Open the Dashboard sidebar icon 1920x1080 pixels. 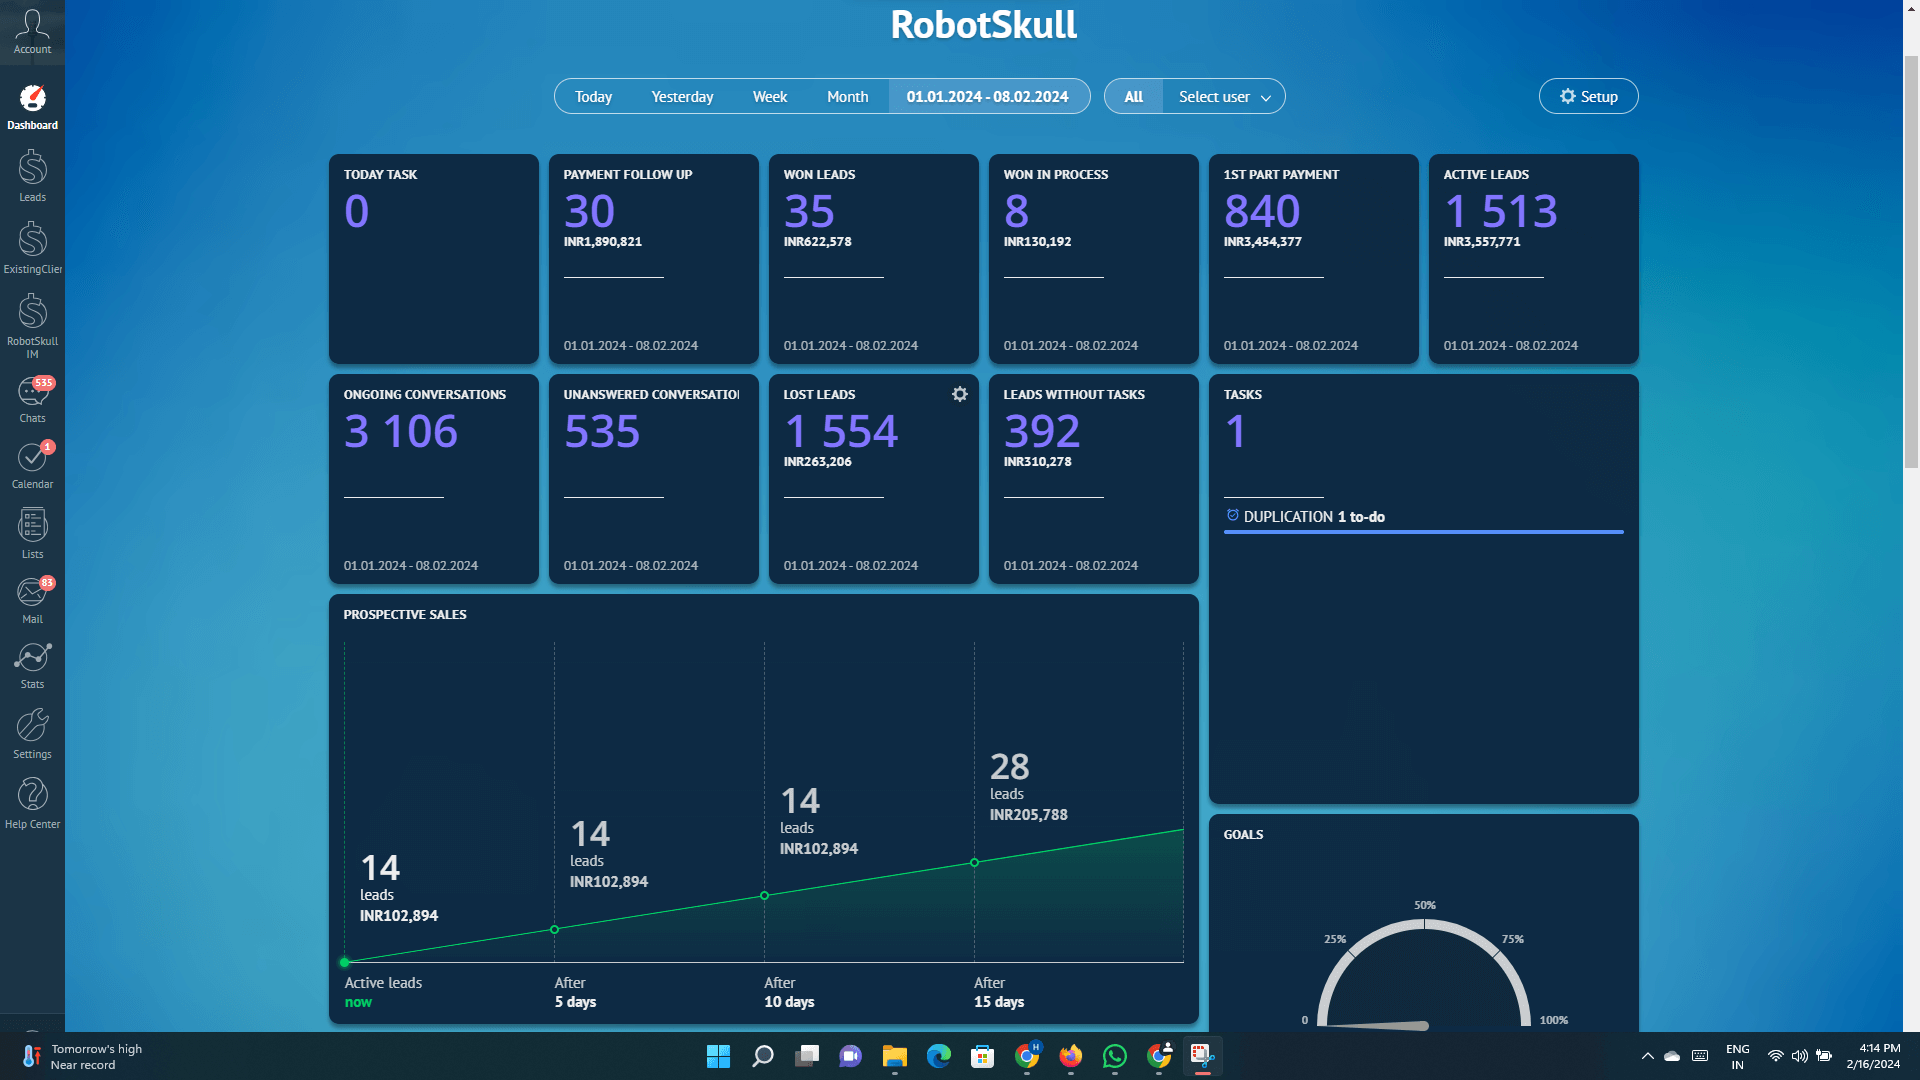pyautogui.click(x=32, y=108)
